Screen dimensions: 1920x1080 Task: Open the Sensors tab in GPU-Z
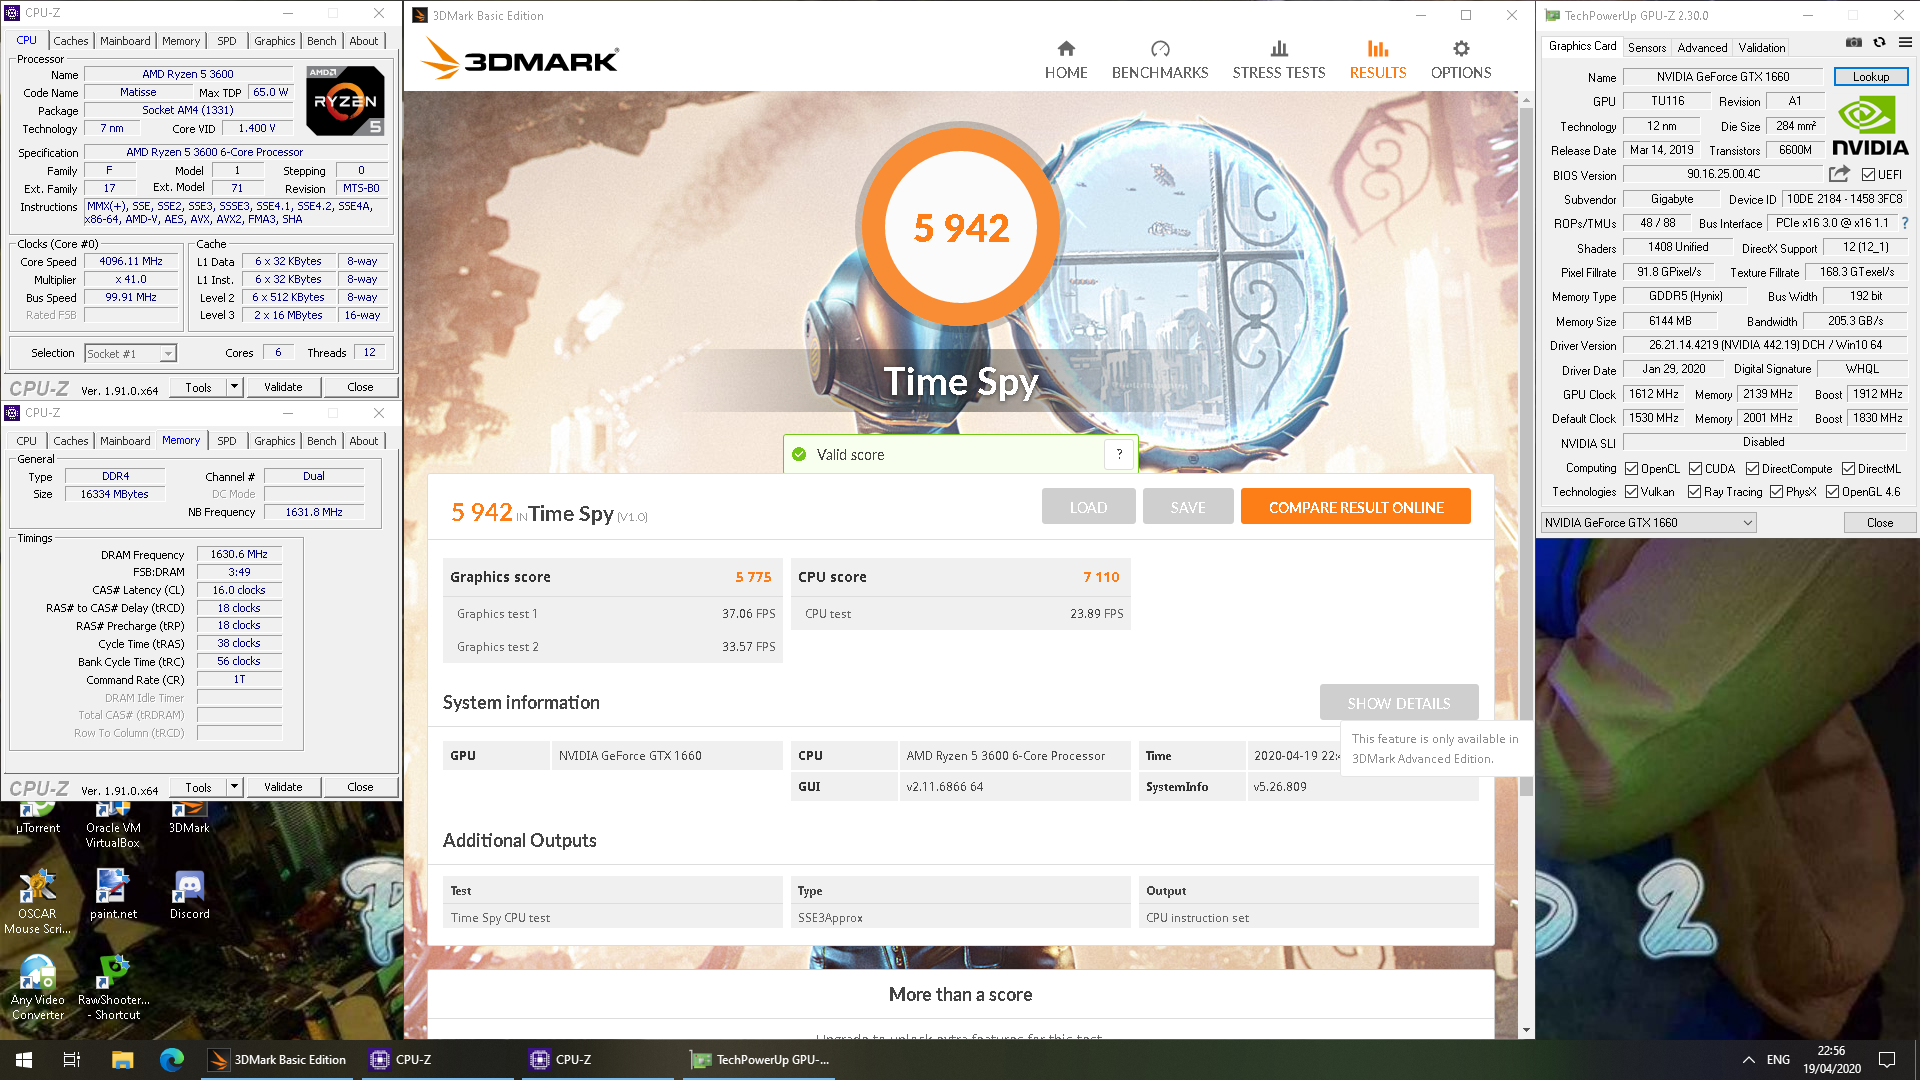pos(1646,48)
